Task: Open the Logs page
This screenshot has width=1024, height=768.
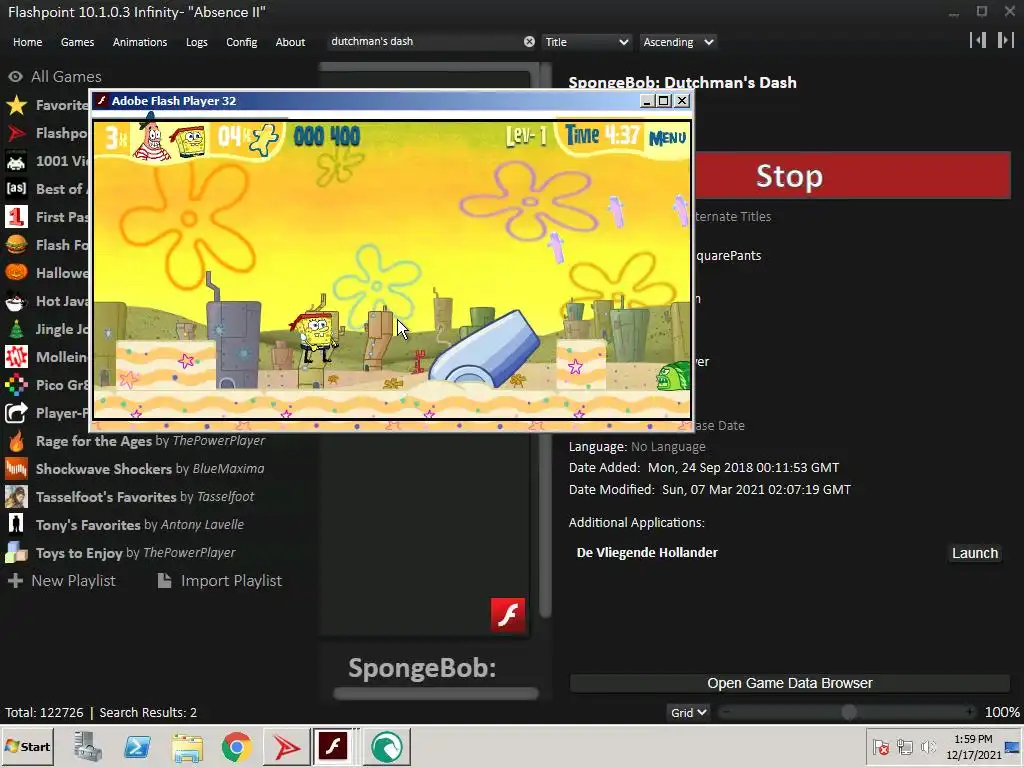Action: (x=197, y=42)
